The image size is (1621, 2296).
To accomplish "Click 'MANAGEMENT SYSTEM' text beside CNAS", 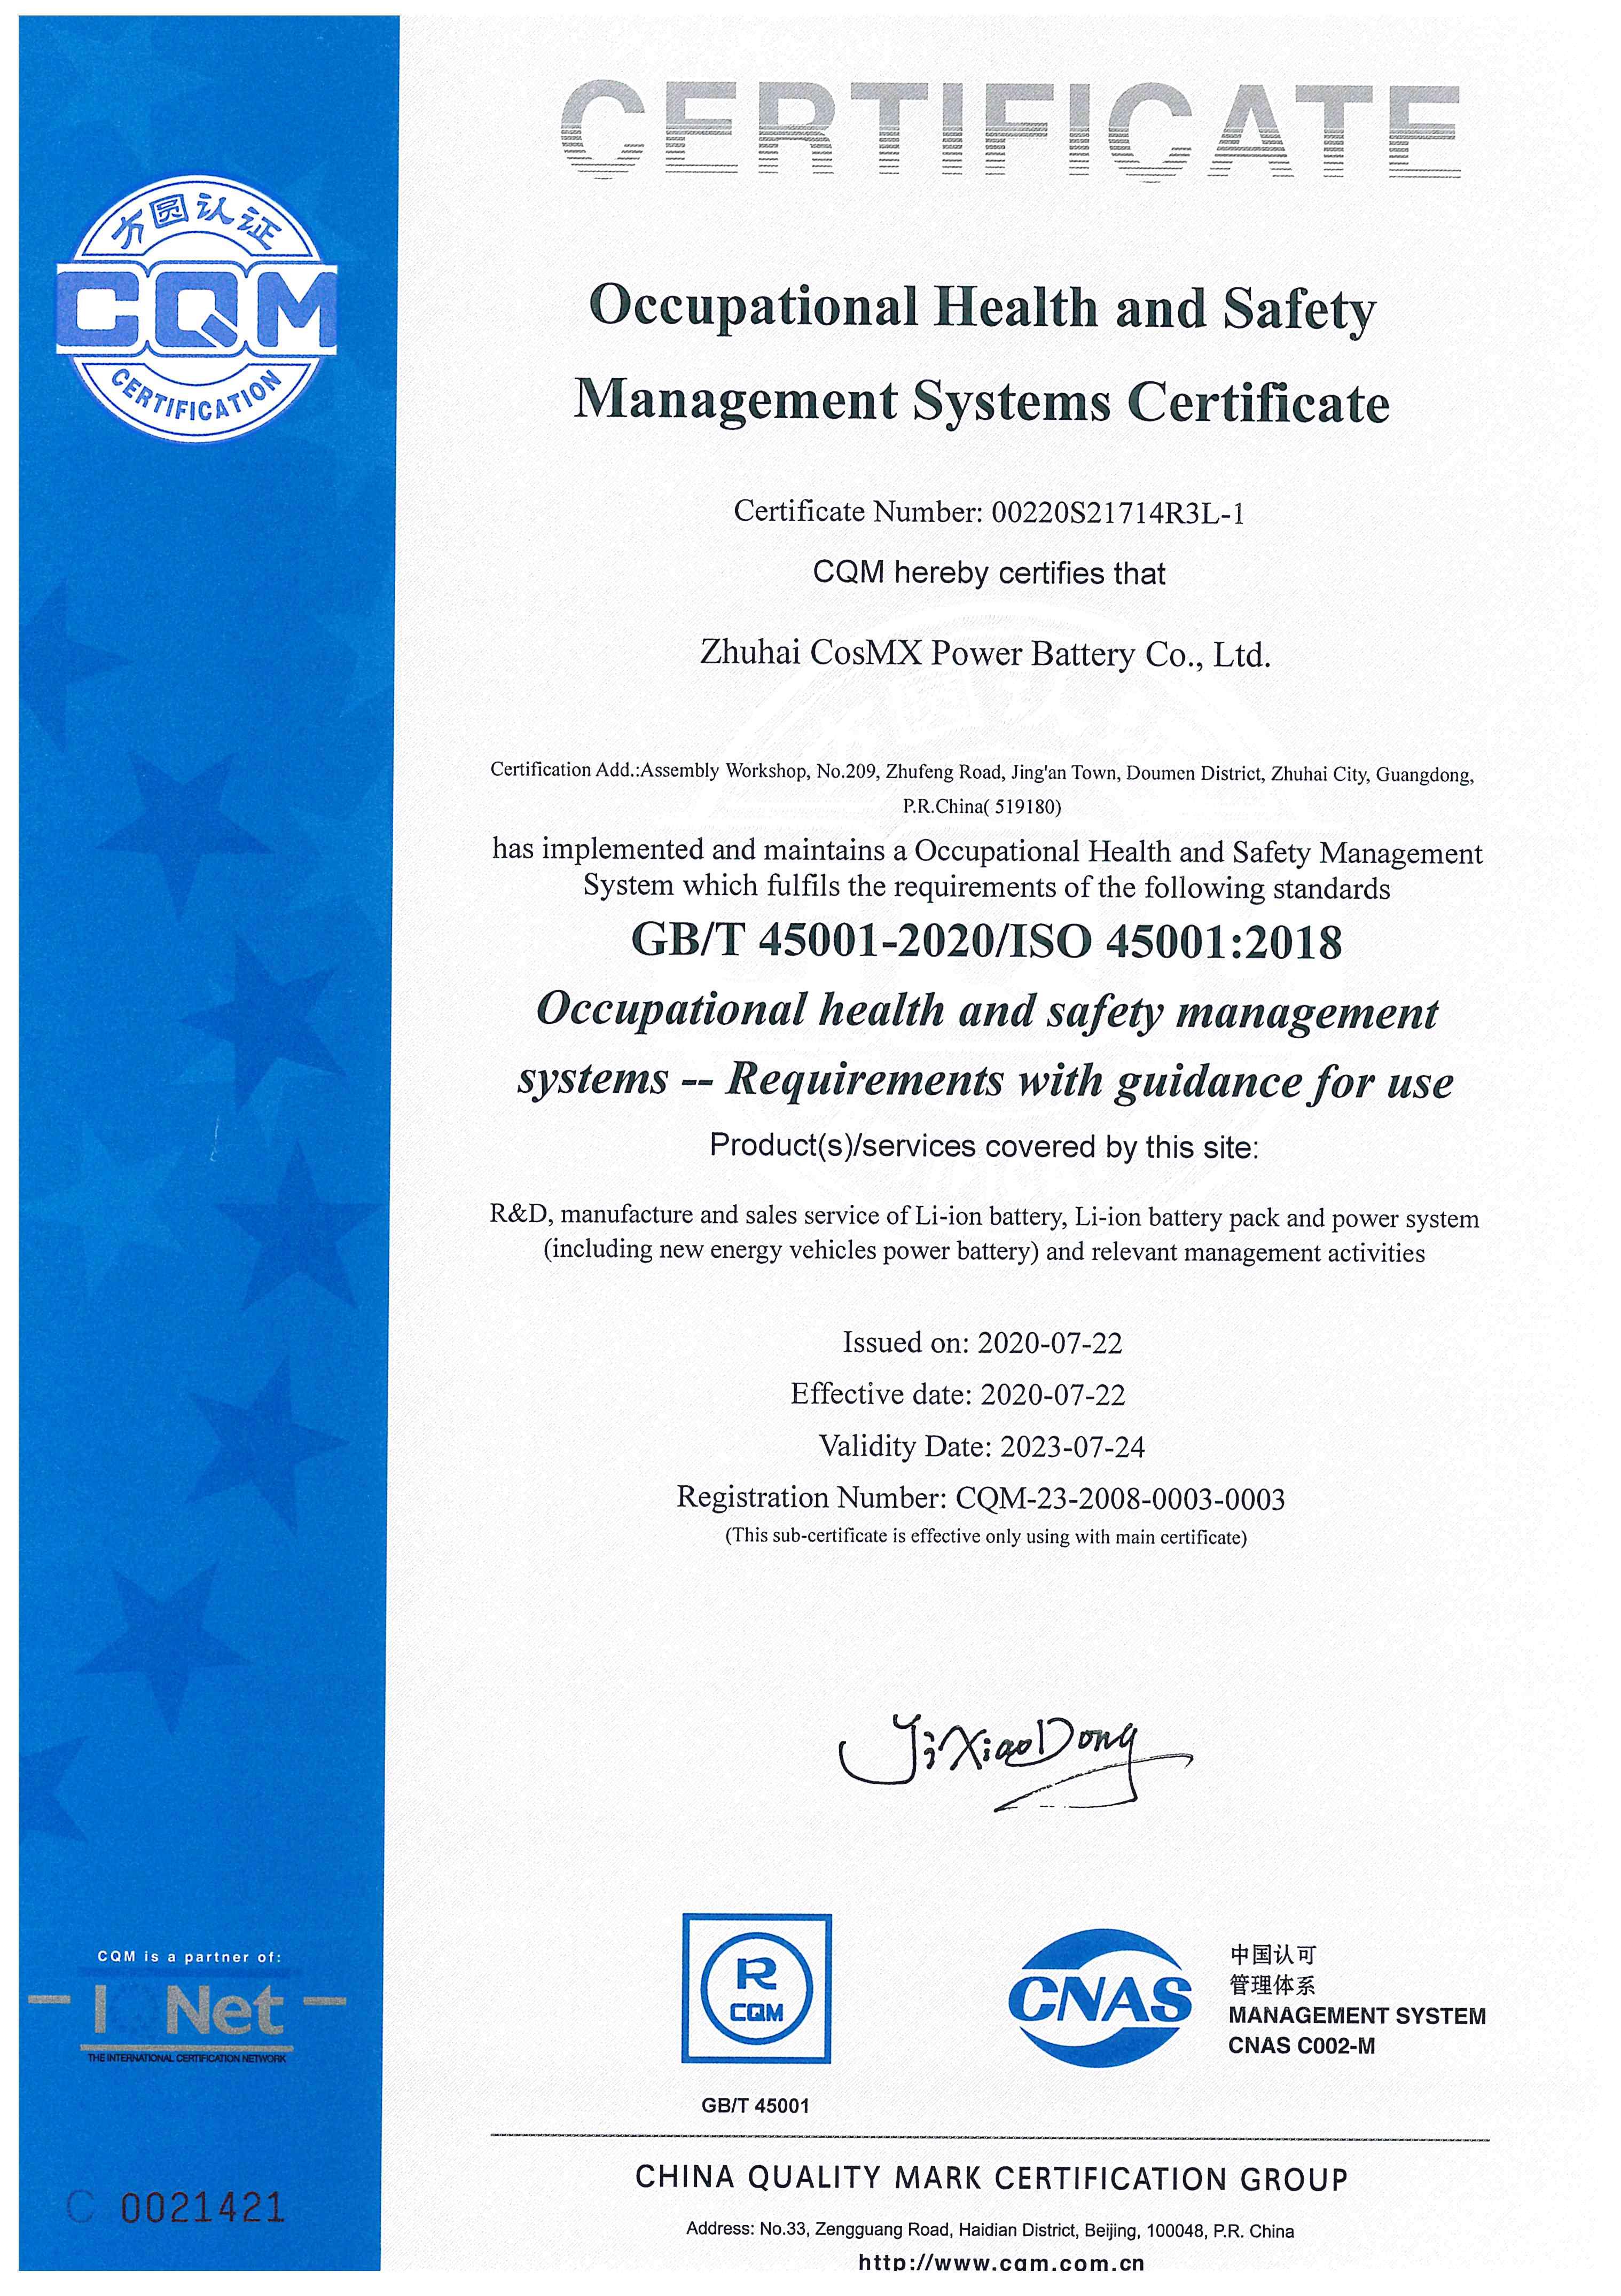I will click(x=1357, y=2016).
